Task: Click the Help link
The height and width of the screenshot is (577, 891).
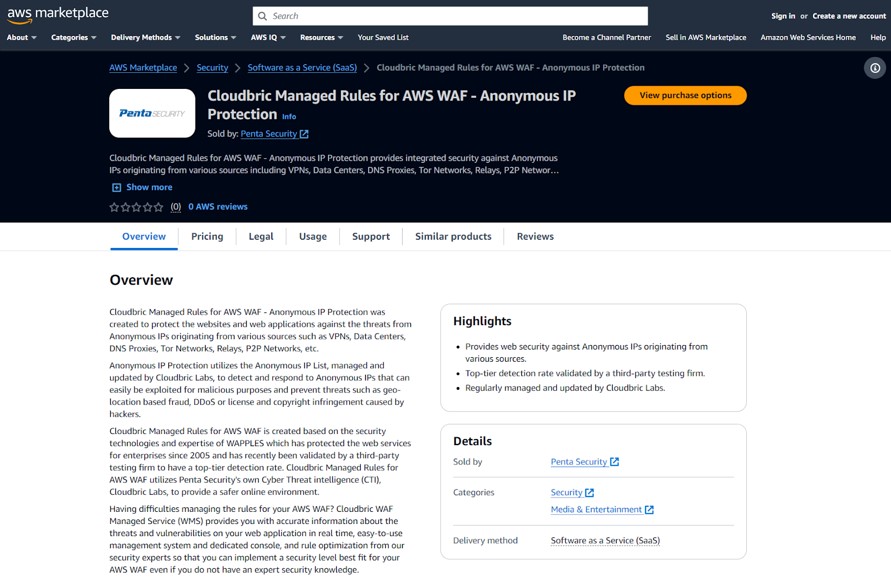Action: pos(878,38)
